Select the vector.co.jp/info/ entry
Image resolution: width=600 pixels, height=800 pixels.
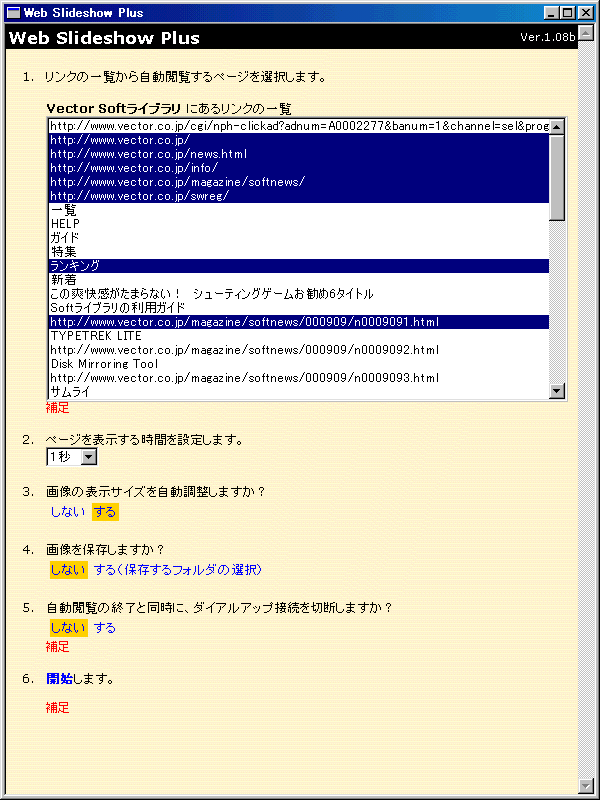[x=299, y=168]
